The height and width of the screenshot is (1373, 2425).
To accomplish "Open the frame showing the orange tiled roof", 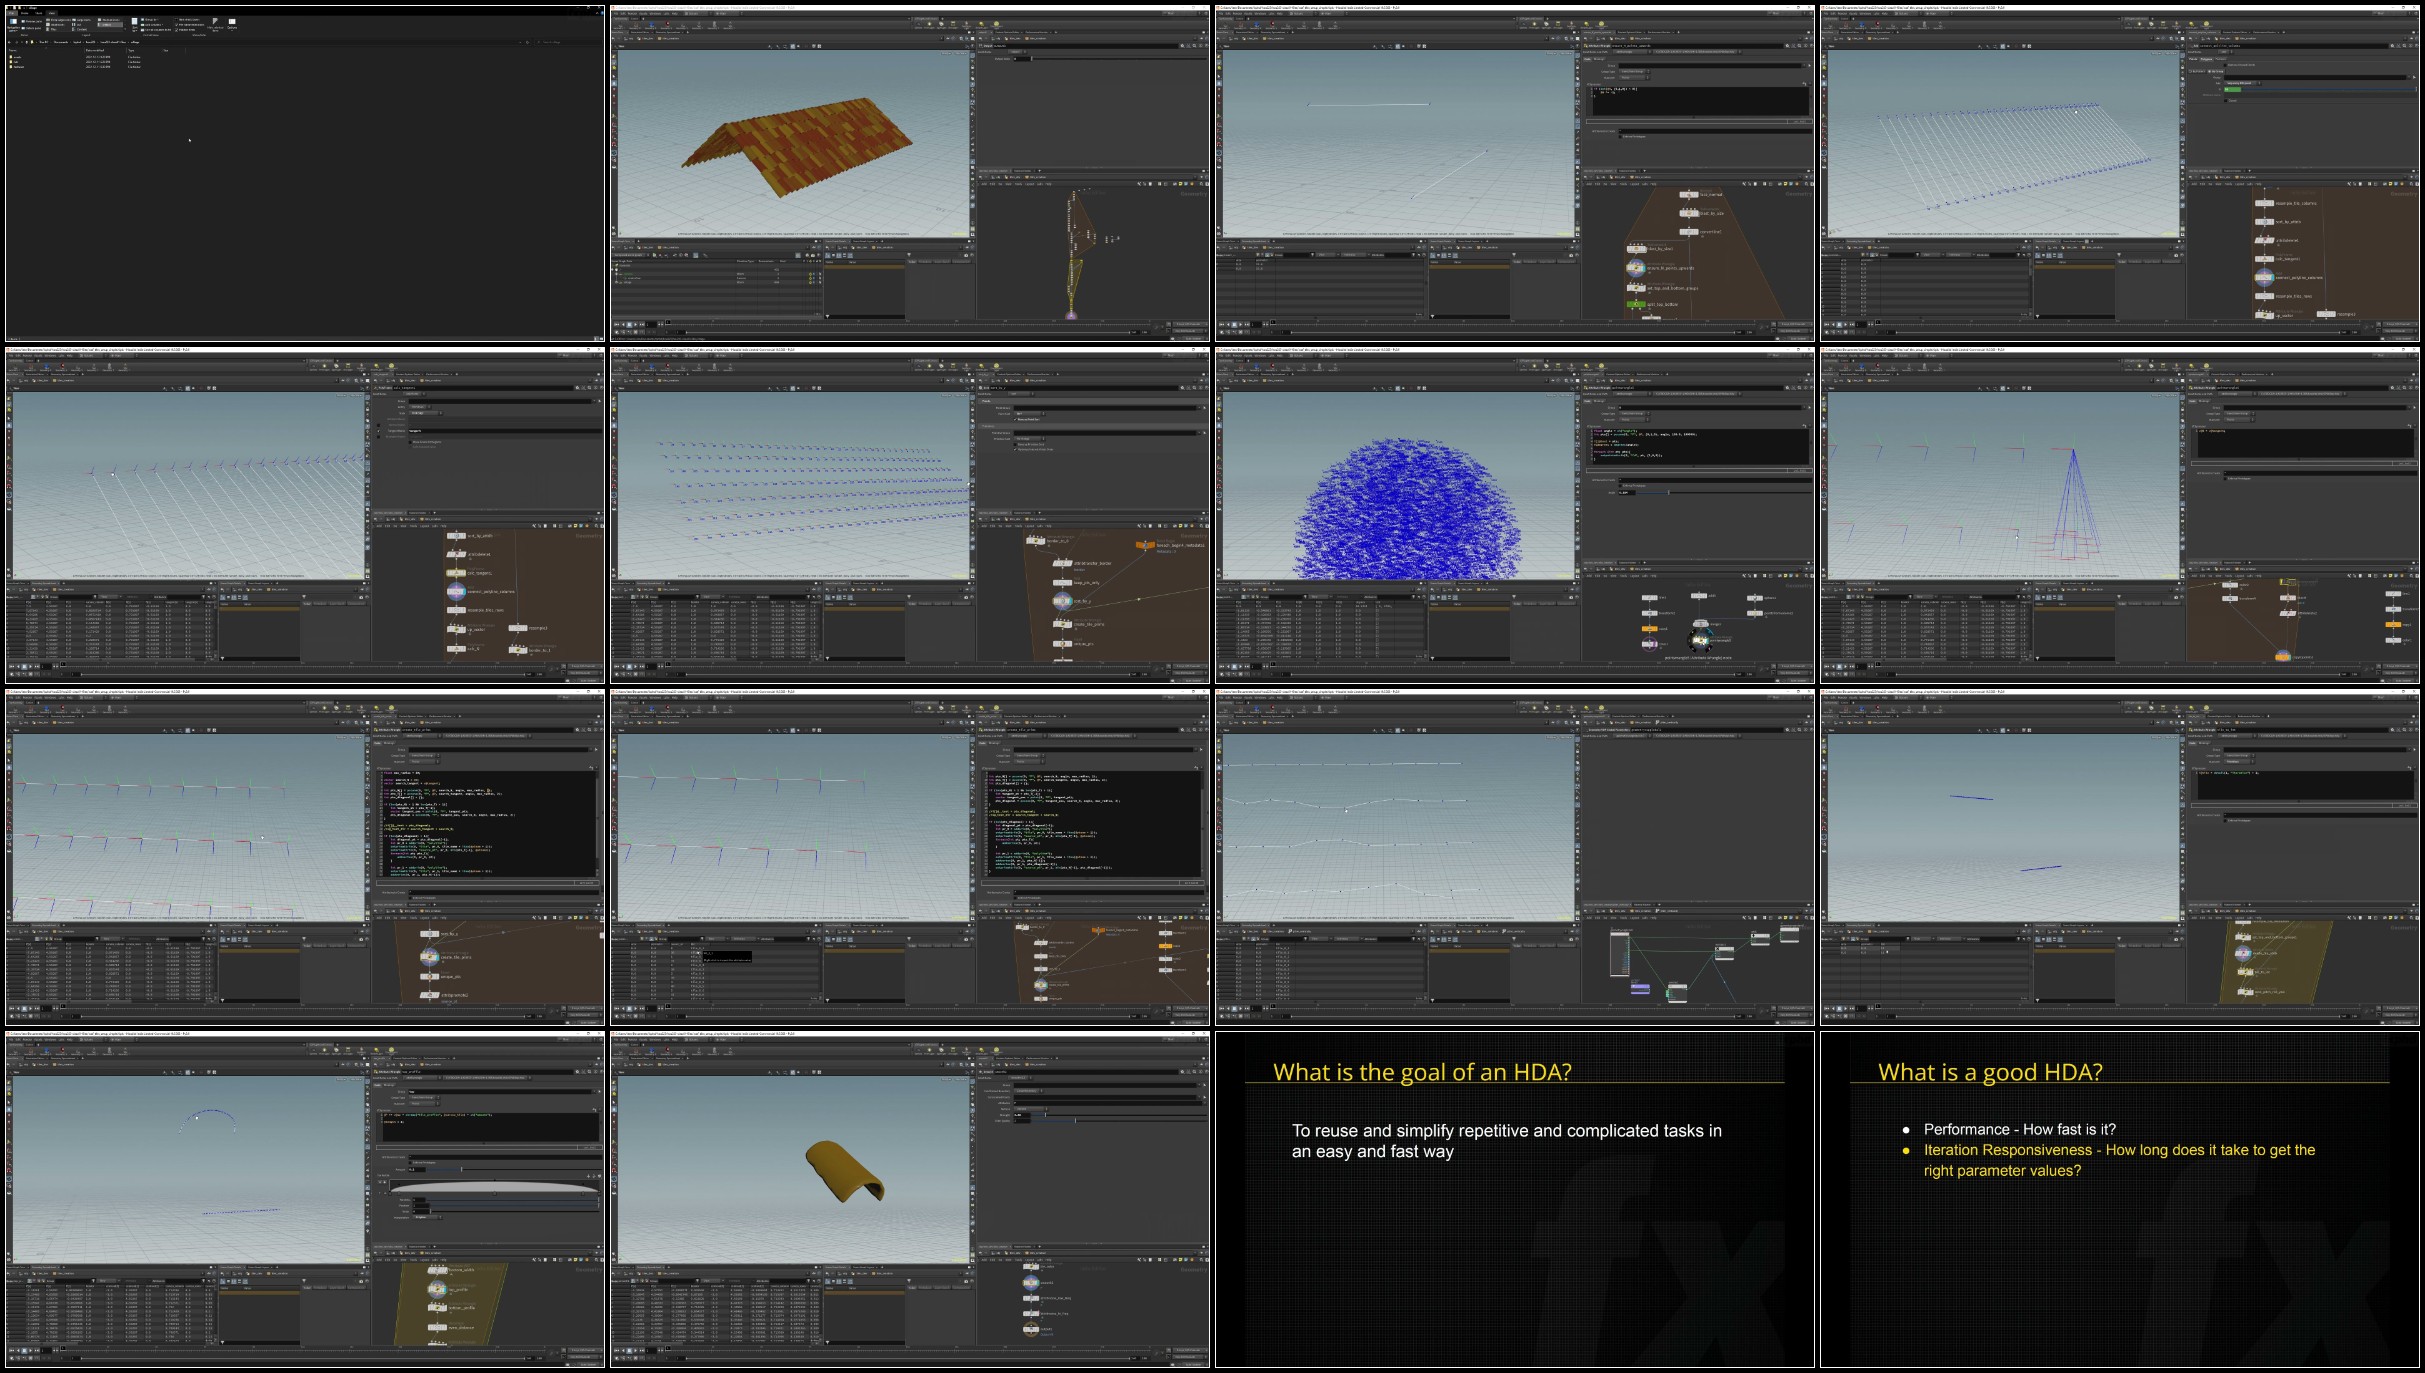I will click(x=910, y=174).
